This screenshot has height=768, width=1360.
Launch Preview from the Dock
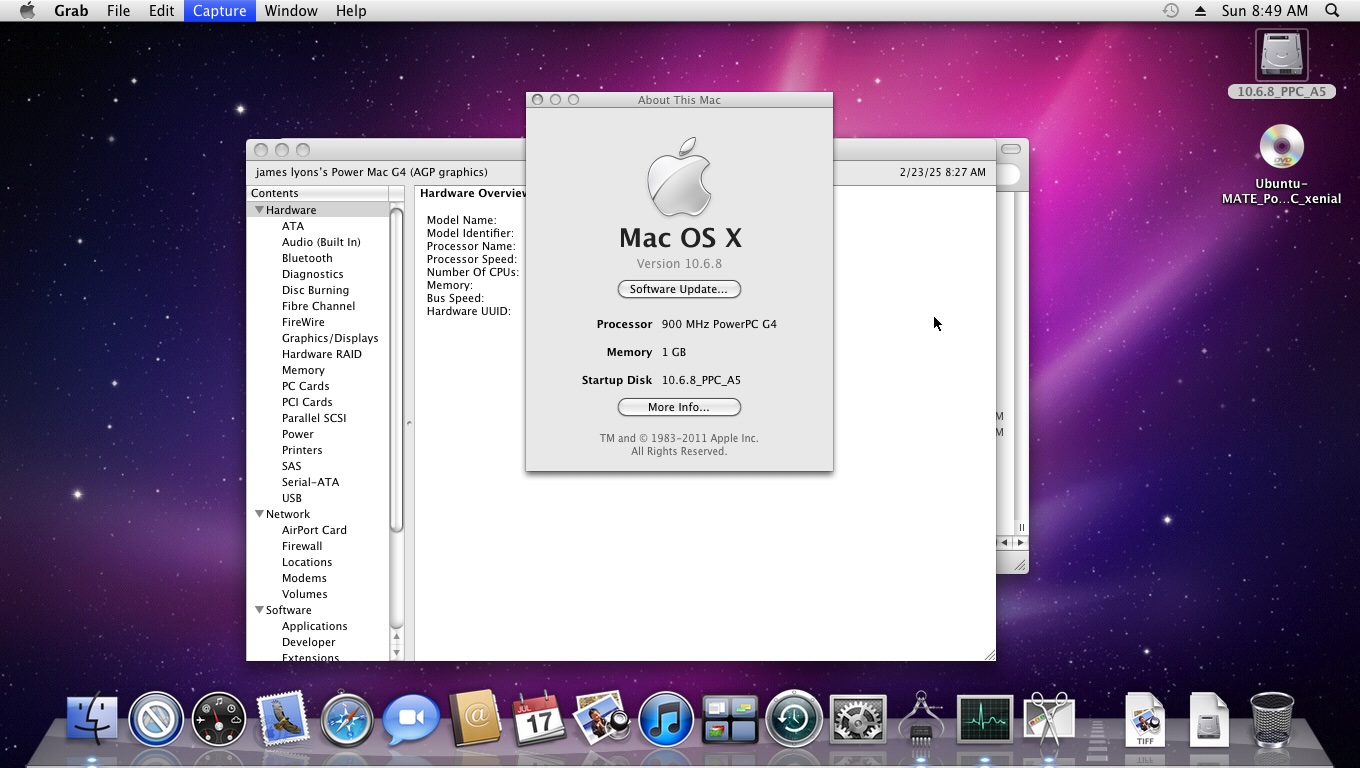pyautogui.click(x=602, y=720)
